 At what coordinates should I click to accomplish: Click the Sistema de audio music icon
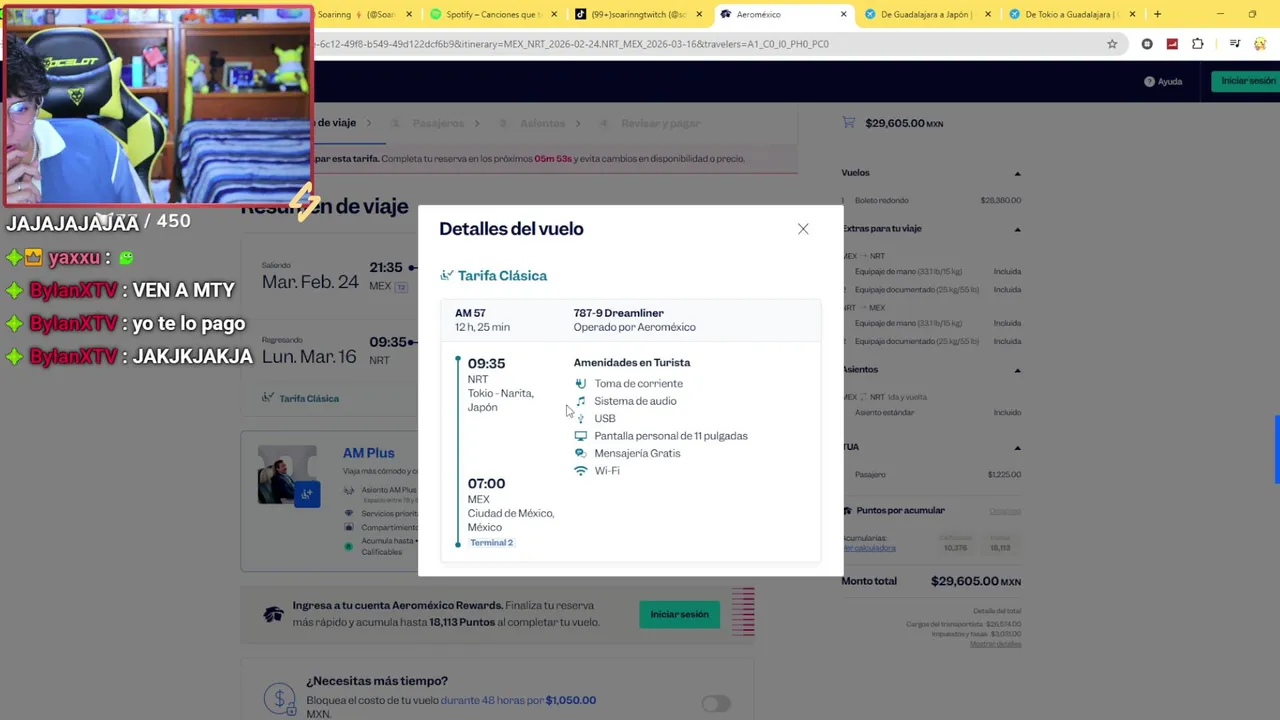pos(580,401)
